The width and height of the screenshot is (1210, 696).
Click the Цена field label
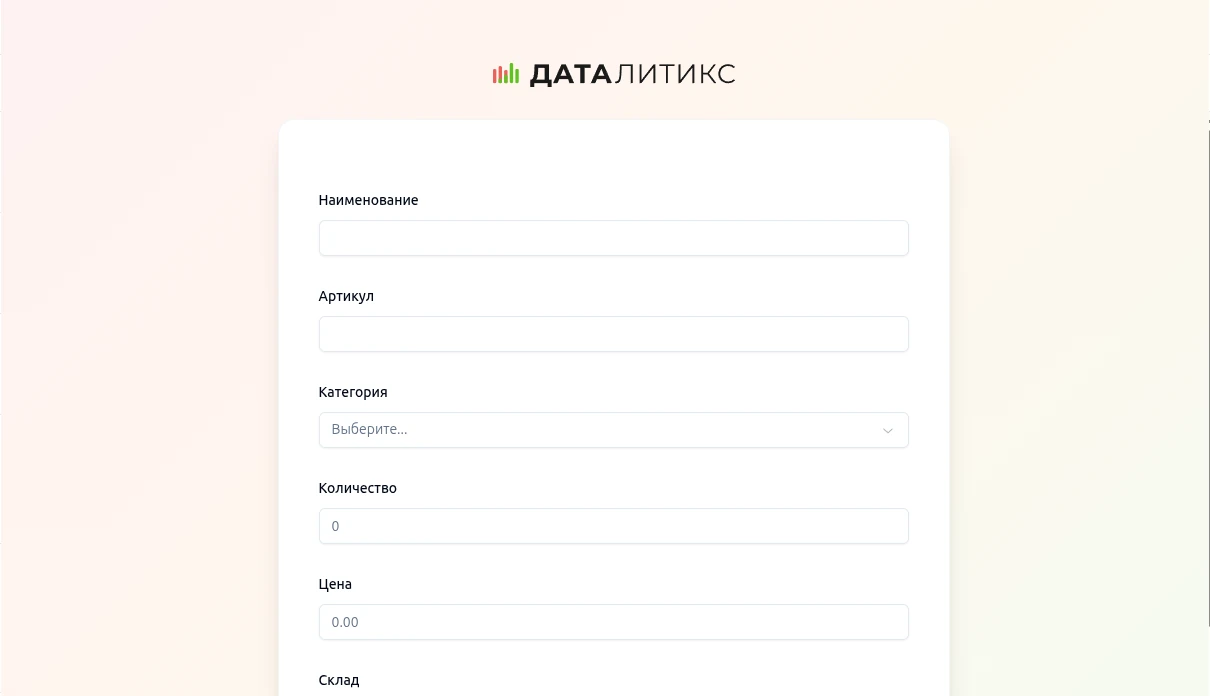(x=335, y=584)
